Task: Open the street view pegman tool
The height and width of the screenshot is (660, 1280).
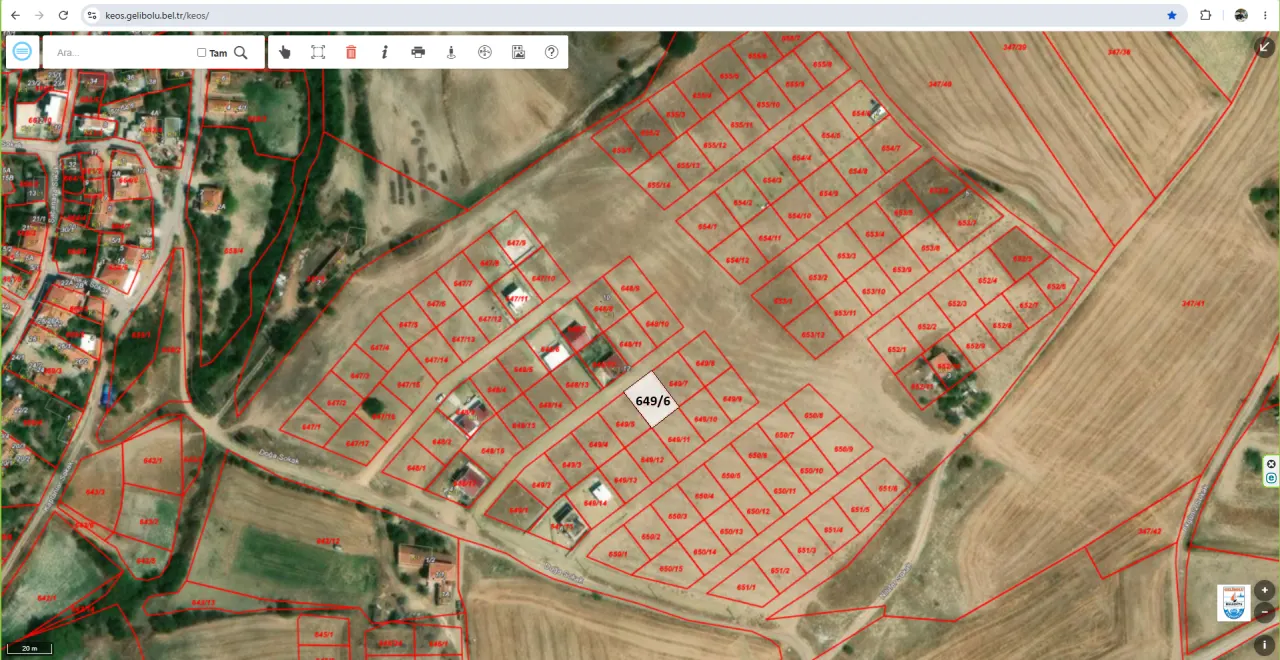Action: [451, 52]
